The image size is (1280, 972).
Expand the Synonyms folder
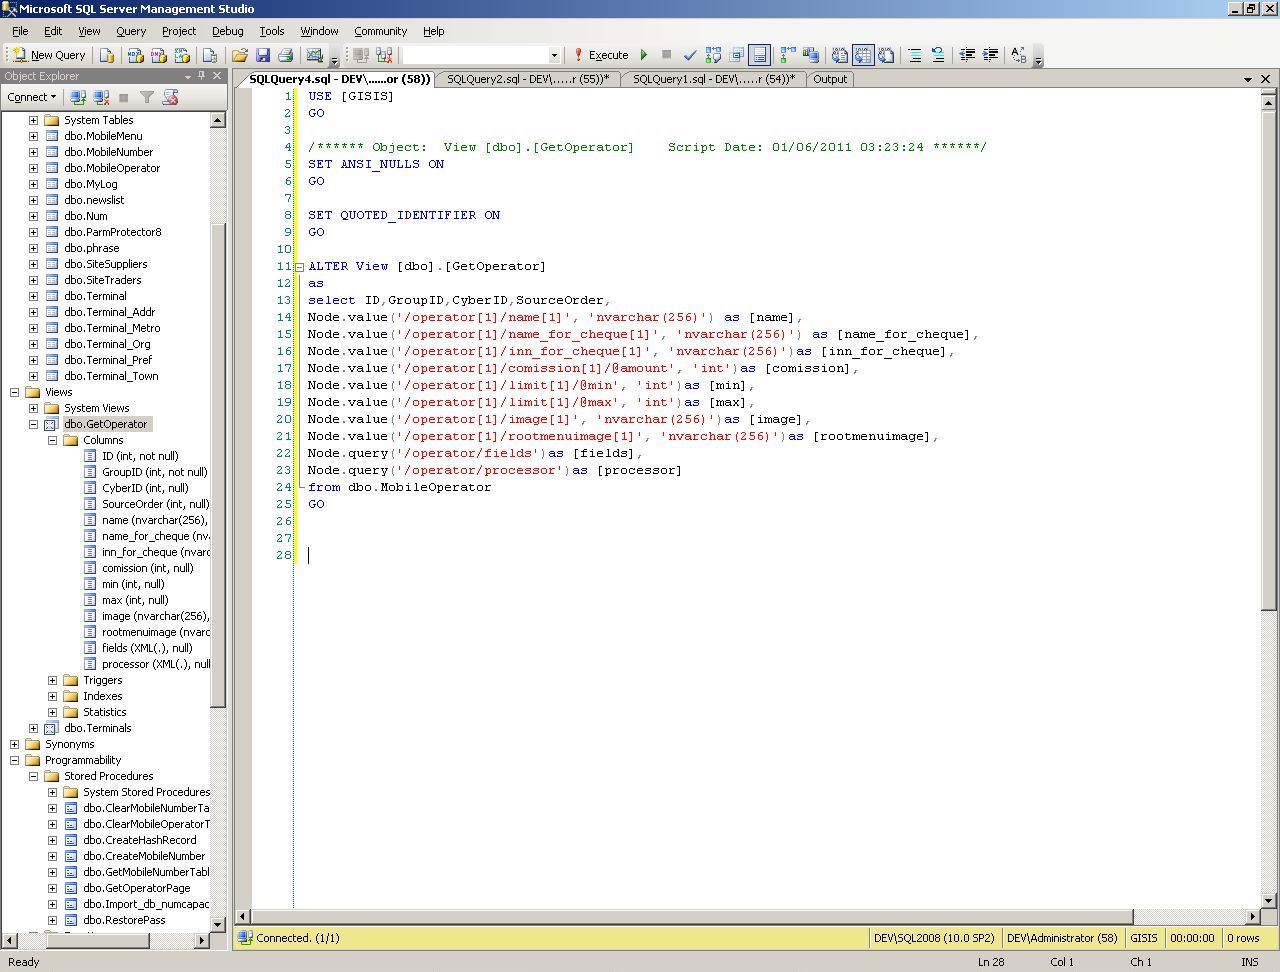(x=14, y=744)
